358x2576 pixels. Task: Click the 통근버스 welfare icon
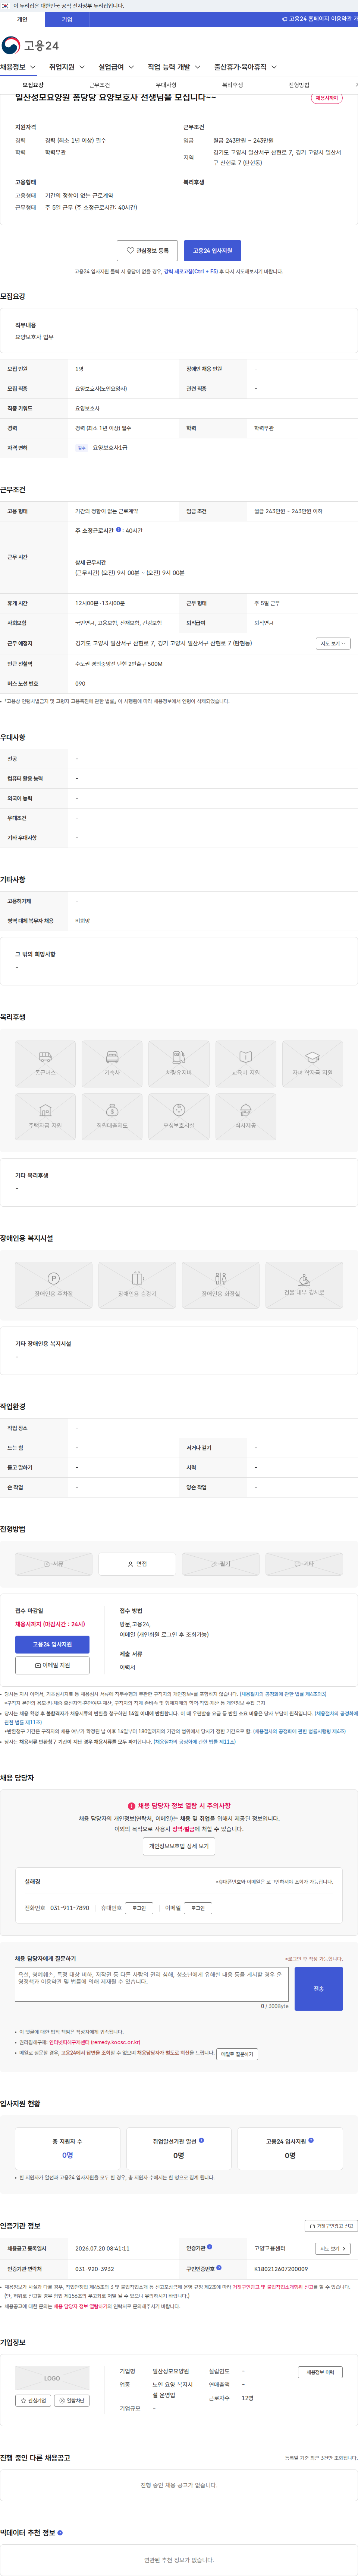45,1064
